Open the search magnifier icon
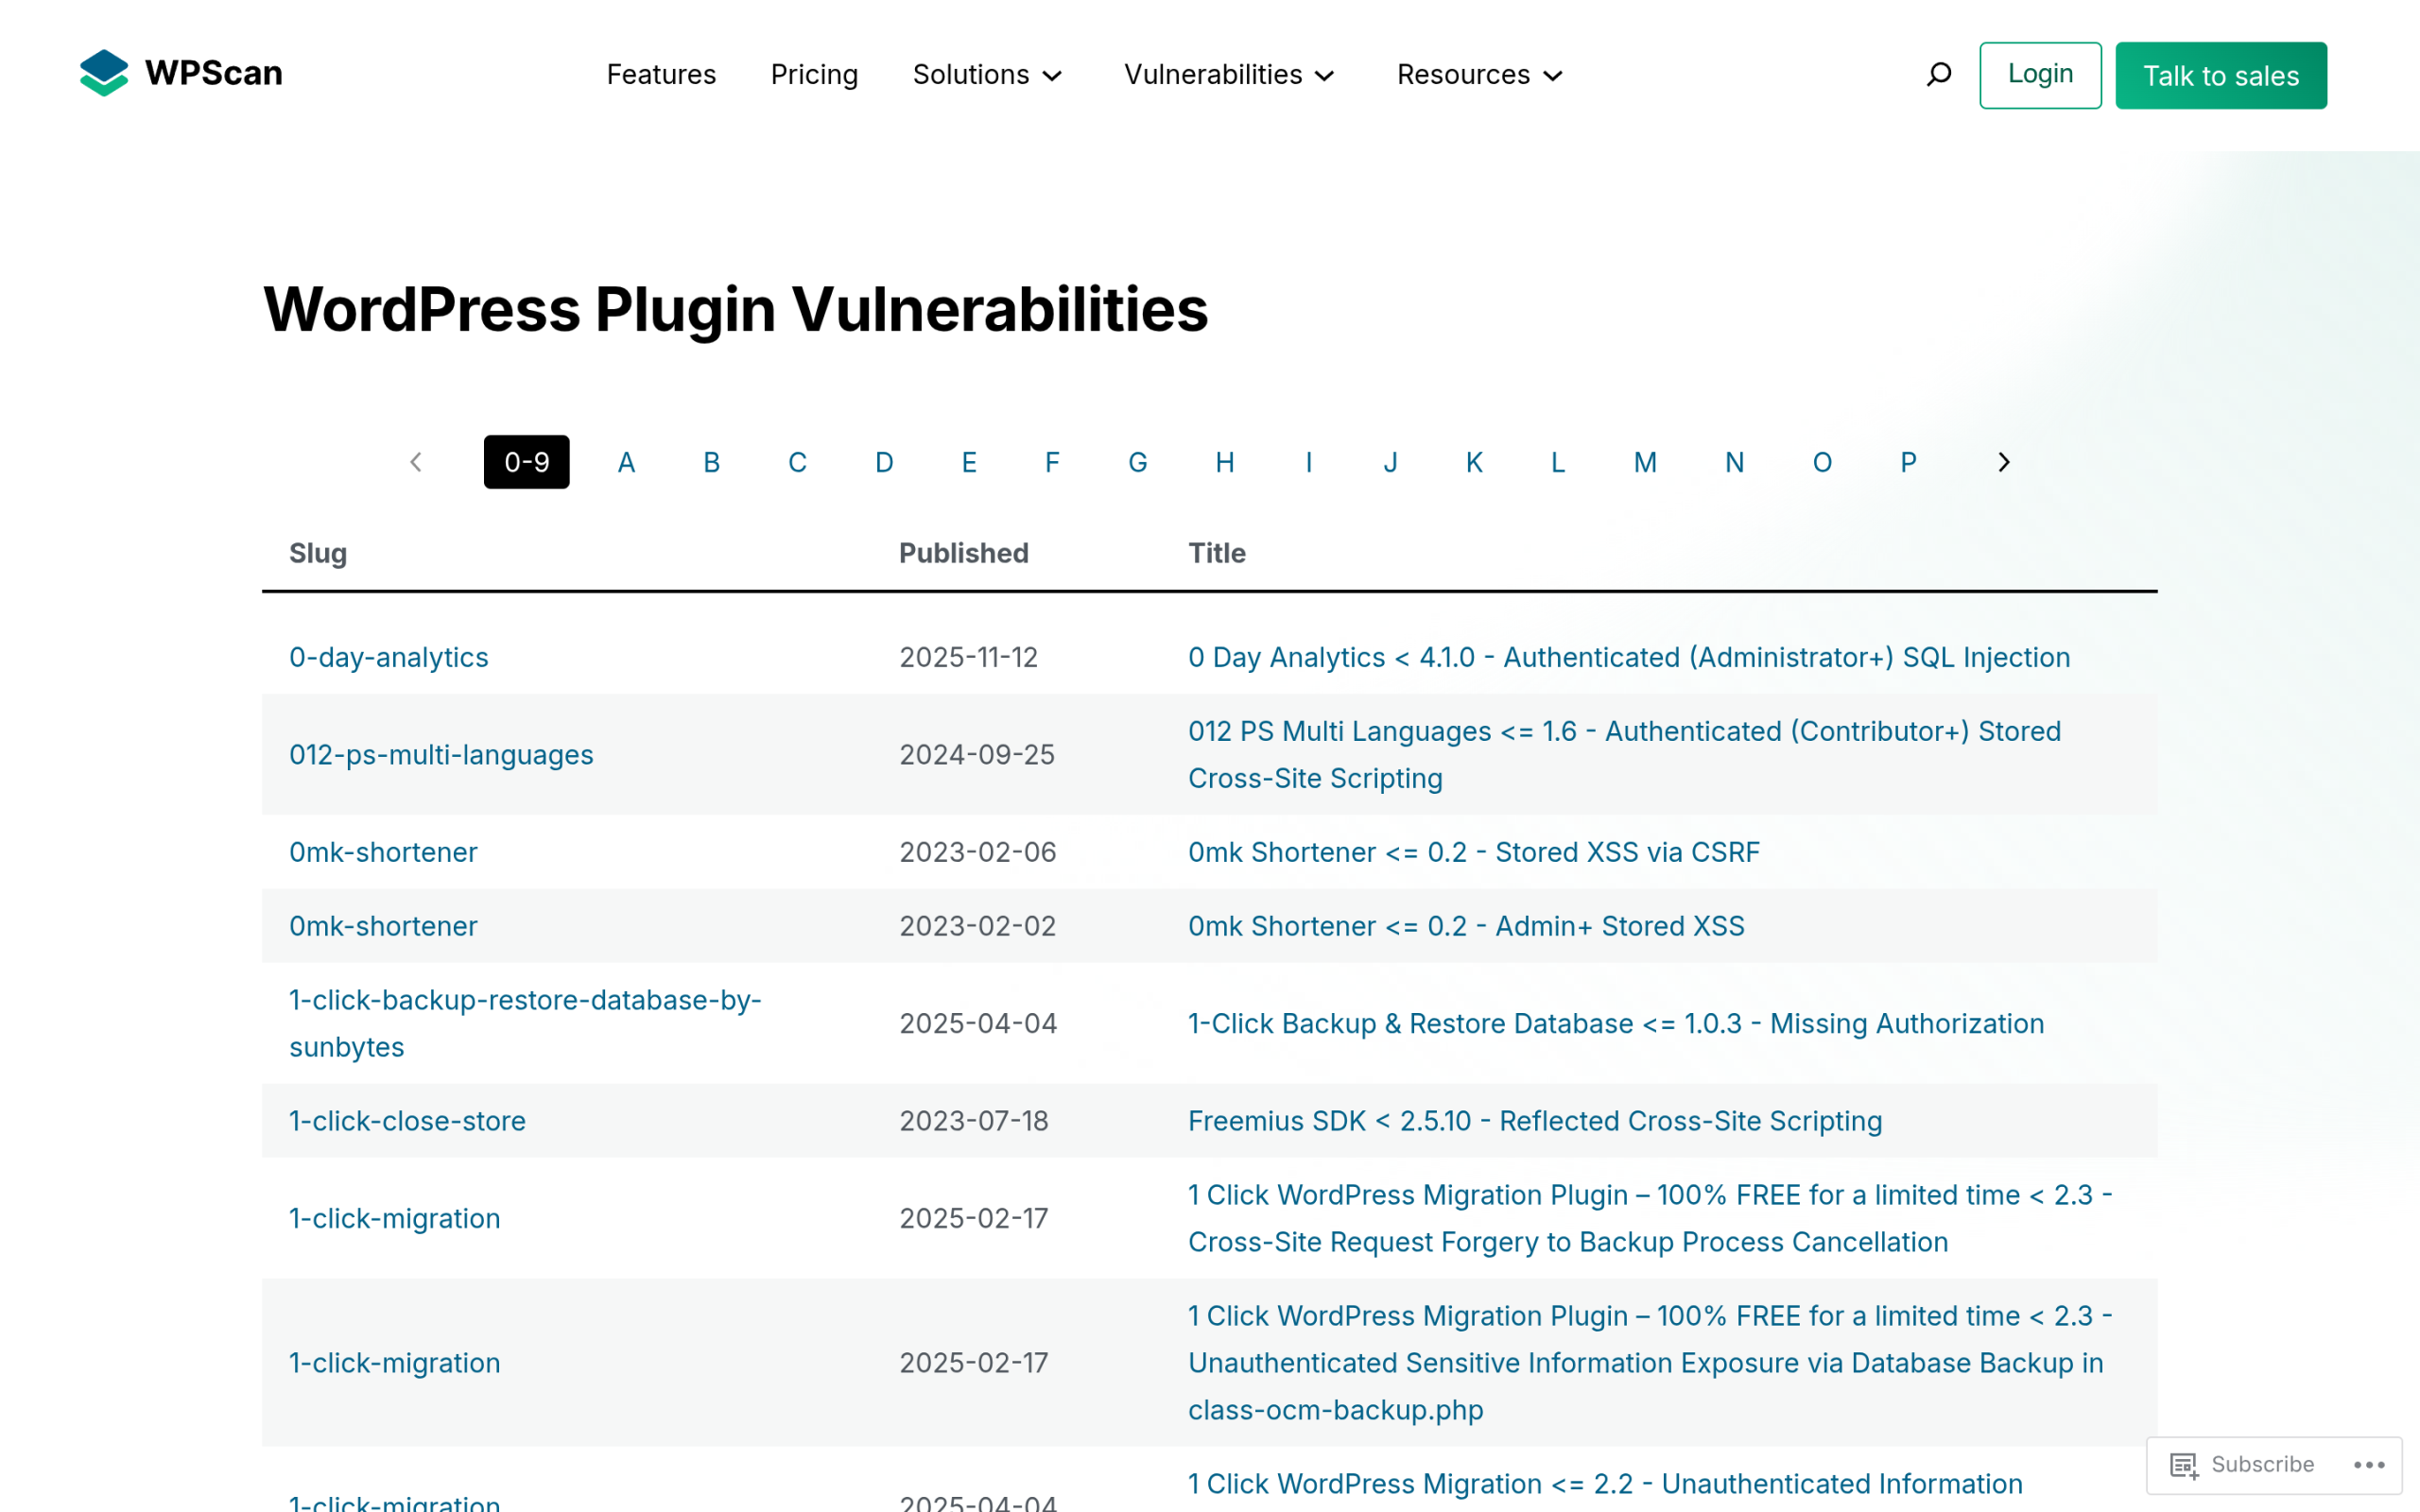Image resolution: width=2420 pixels, height=1512 pixels. 1939,75
